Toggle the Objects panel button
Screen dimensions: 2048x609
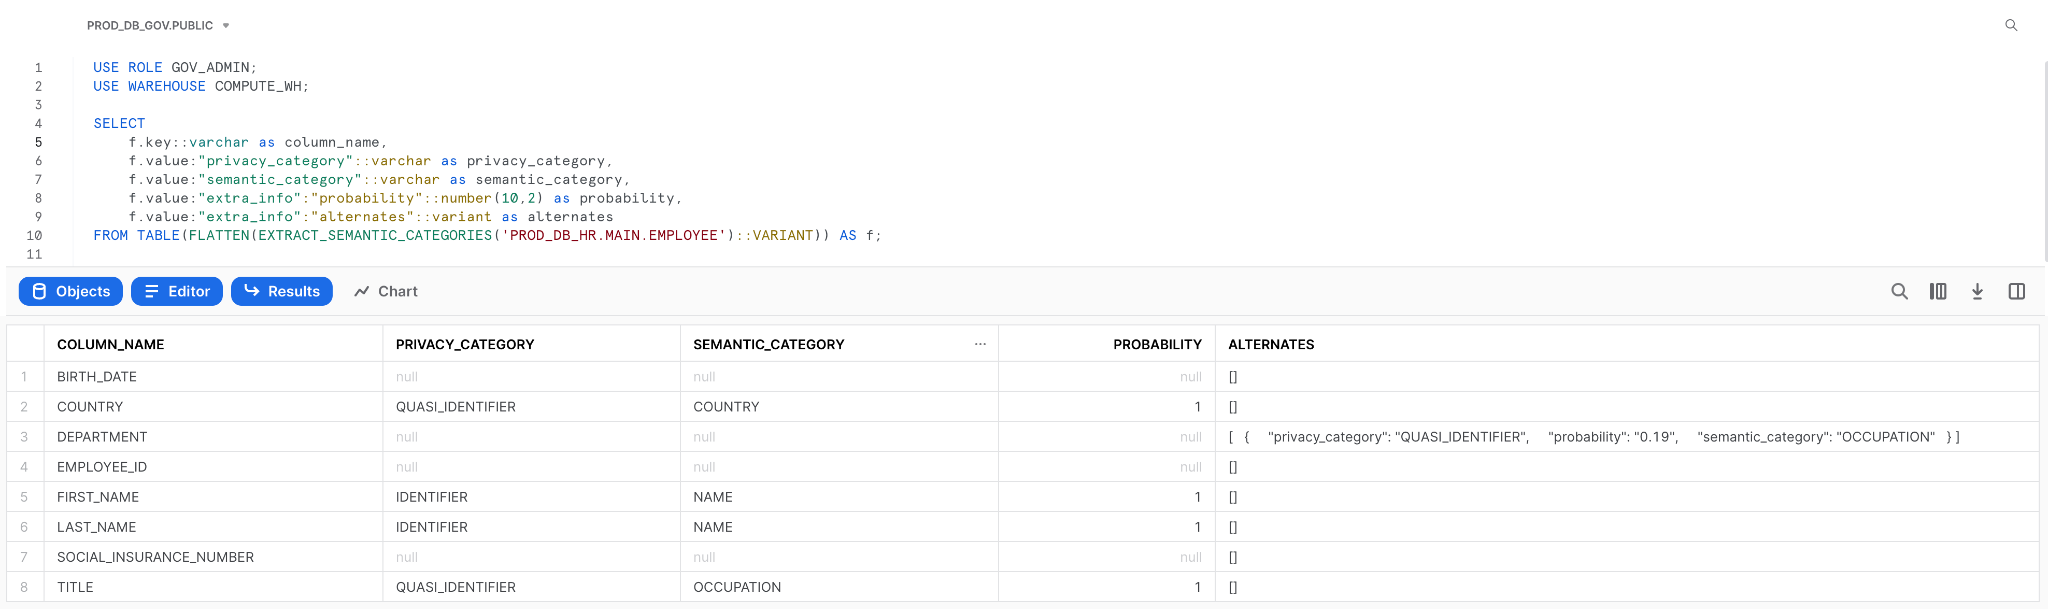coord(71,291)
